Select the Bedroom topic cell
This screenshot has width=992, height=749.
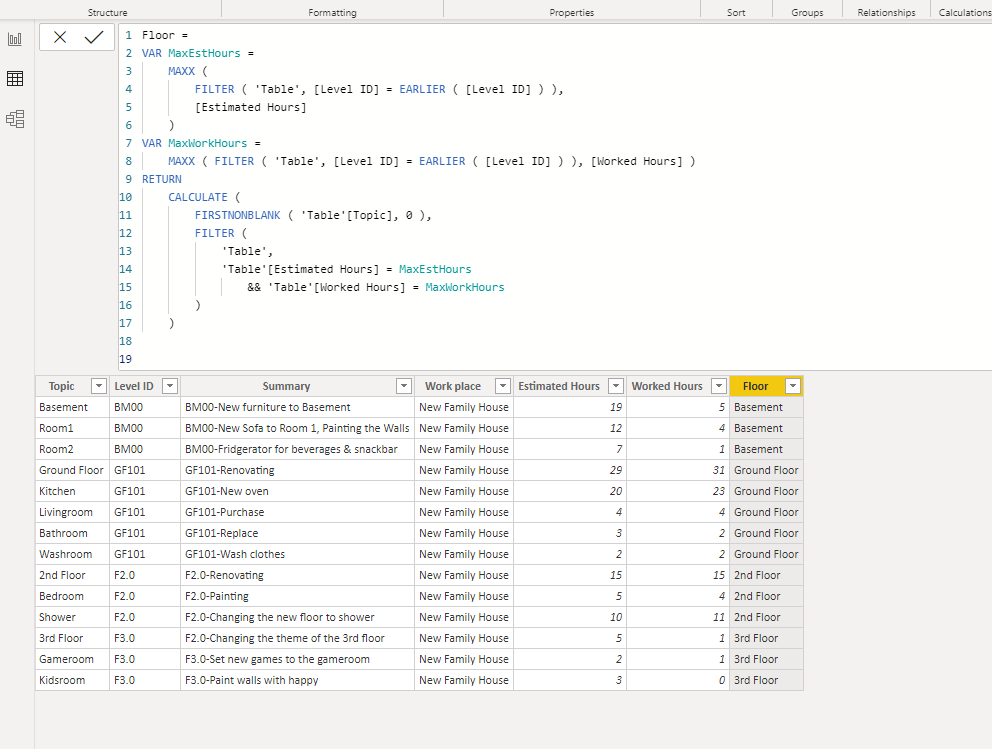pyautogui.click(x=72, y=596)
